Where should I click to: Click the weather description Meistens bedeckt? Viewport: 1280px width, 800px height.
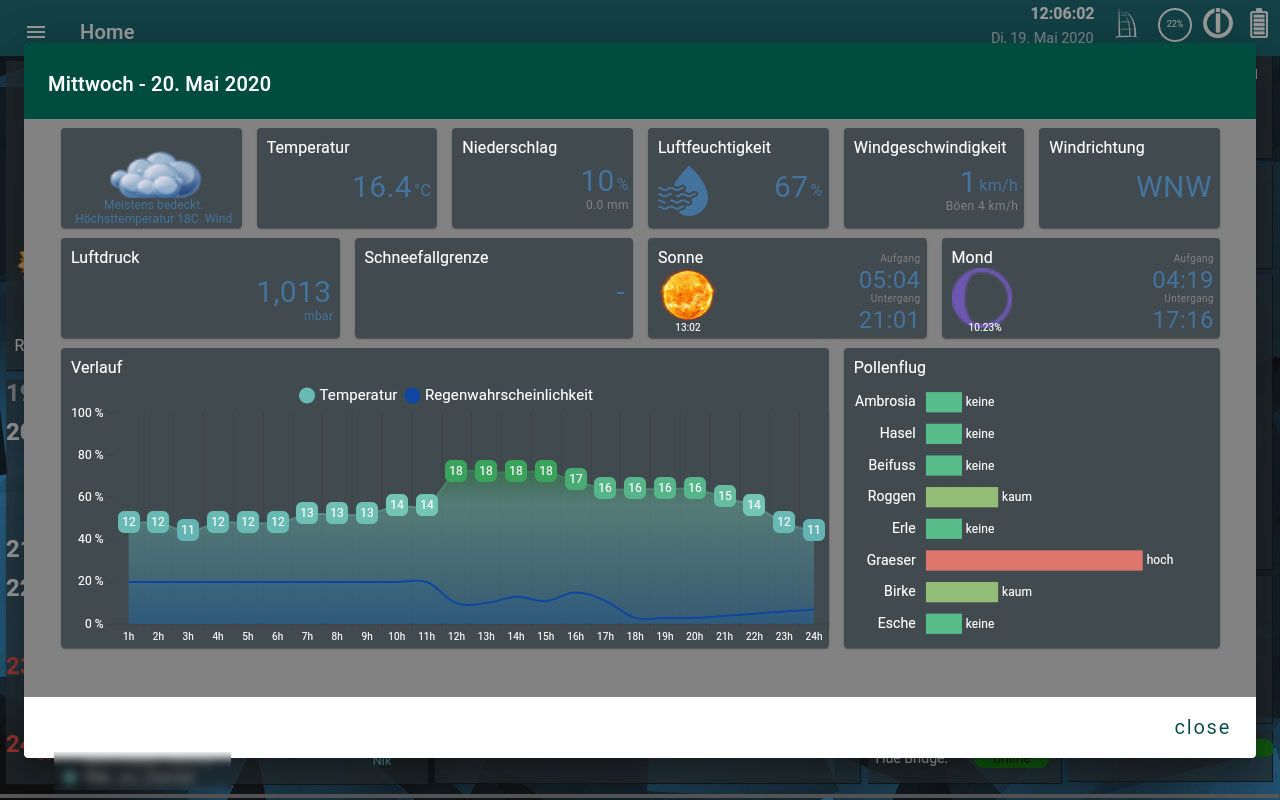pos(153,205)
